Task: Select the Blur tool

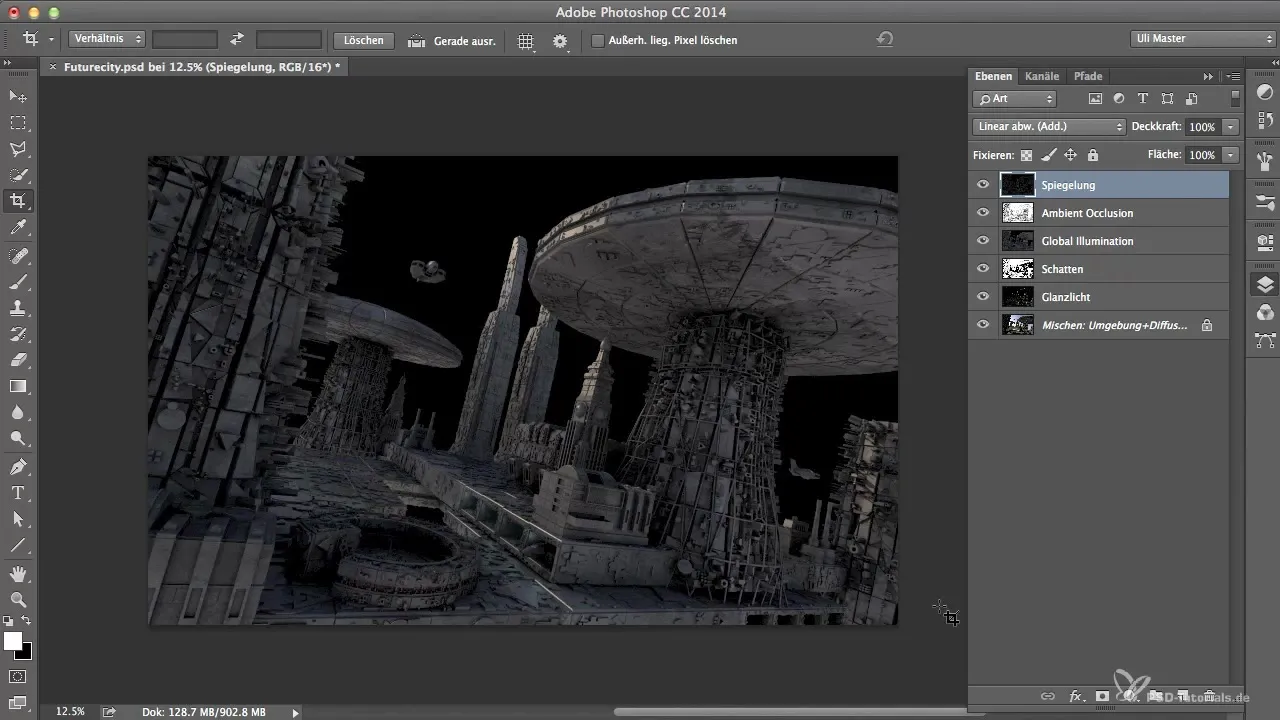Action: (18, 412)
